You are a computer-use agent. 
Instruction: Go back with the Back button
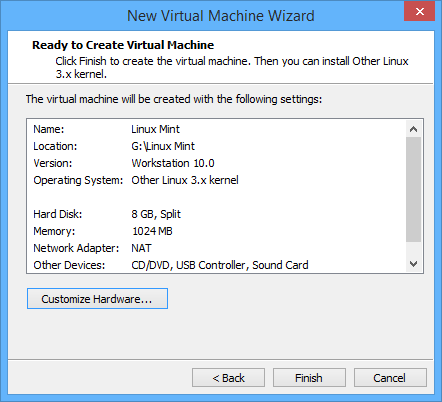228,378
